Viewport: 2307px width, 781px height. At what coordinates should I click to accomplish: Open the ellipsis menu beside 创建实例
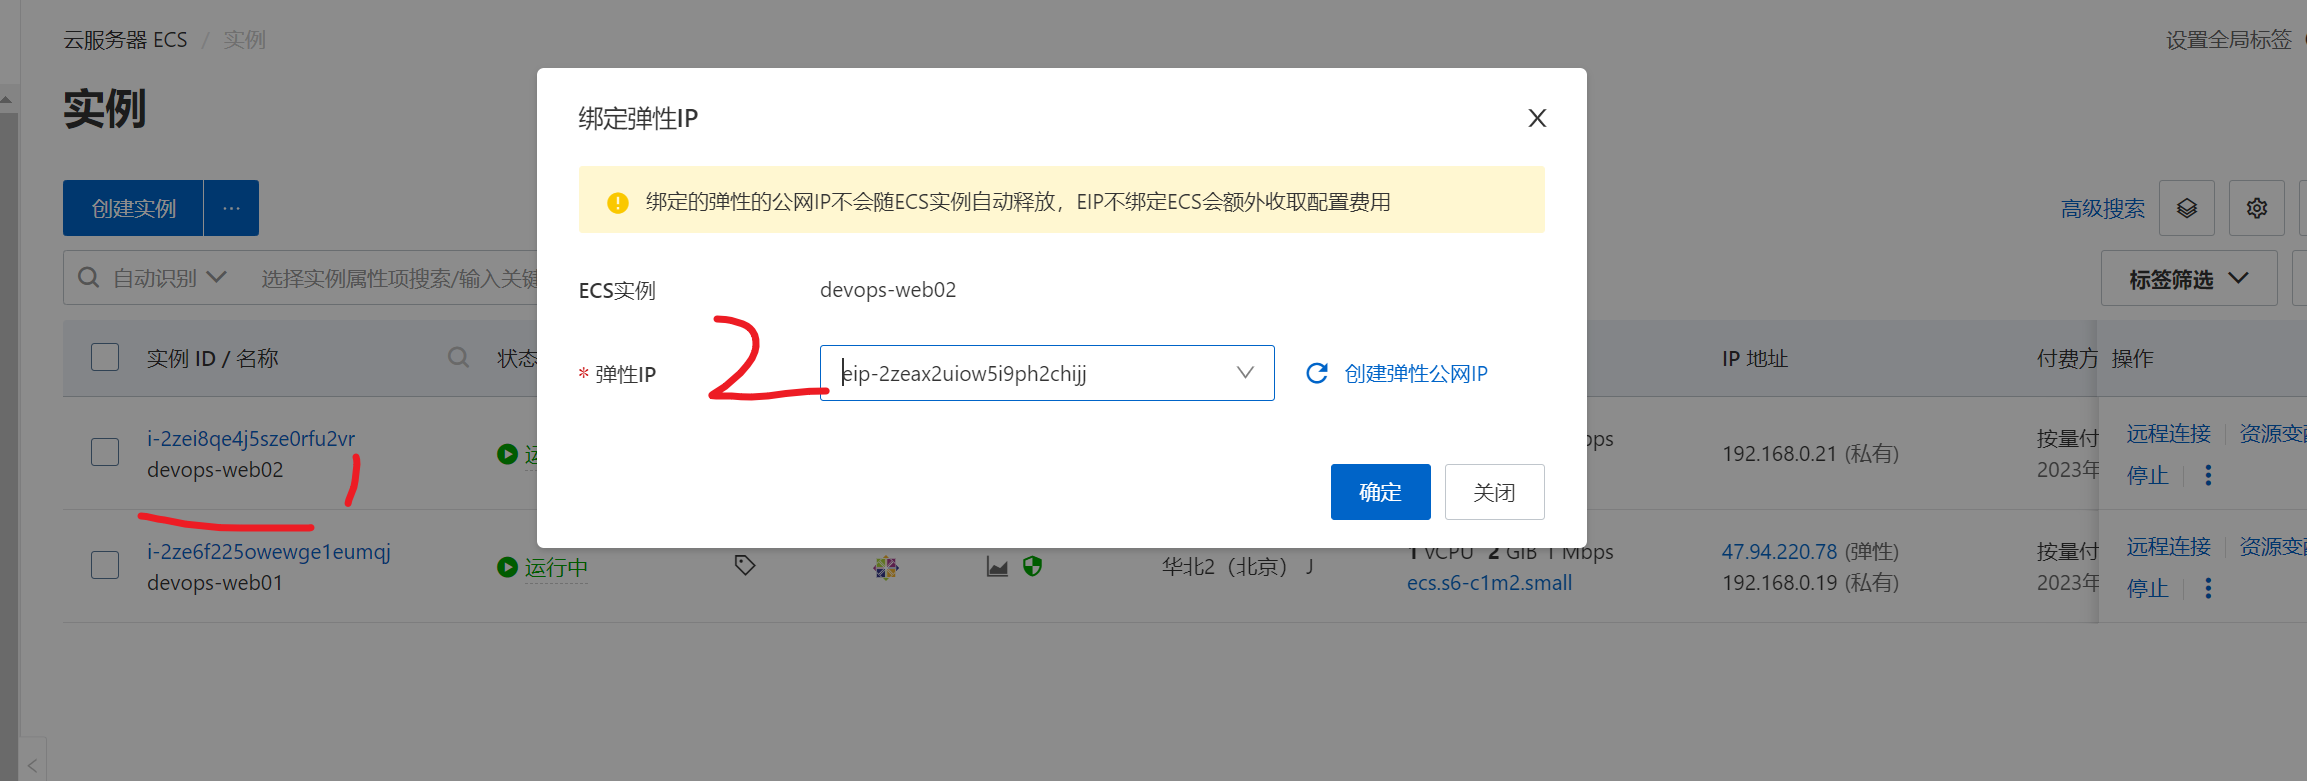(x=231, y=208)
